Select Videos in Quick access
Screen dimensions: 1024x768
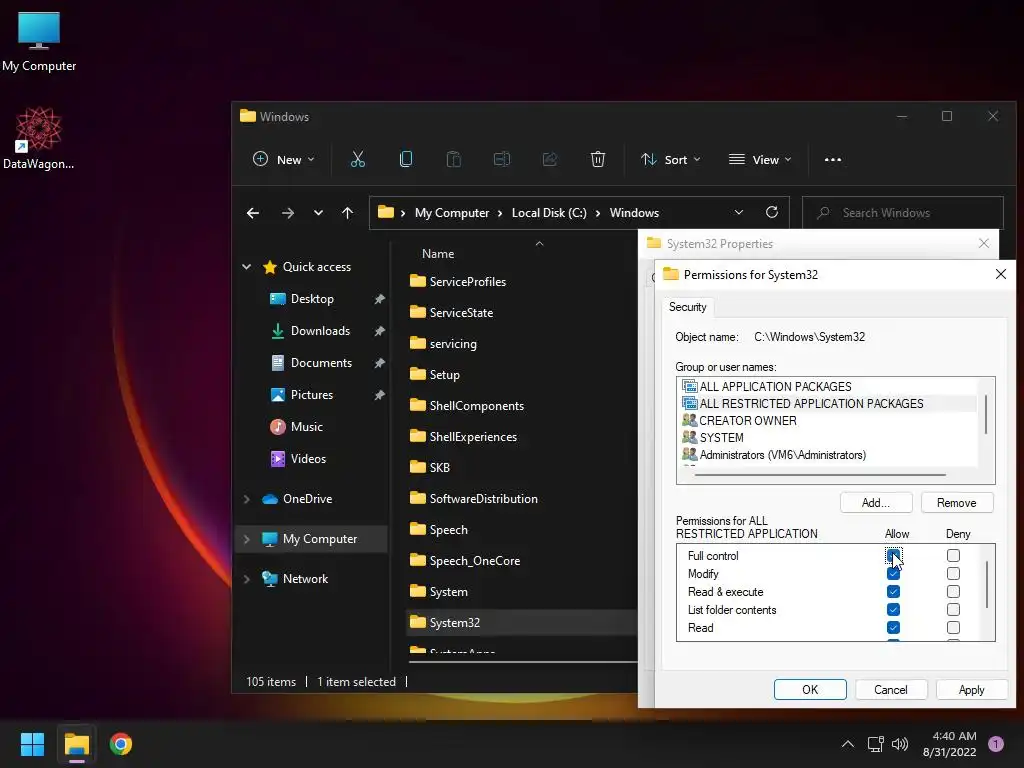tap(308, 458)
